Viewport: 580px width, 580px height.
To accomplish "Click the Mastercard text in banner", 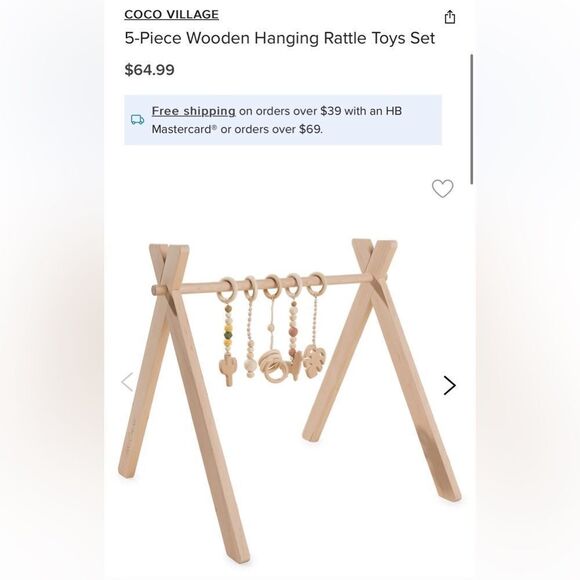I will [183, 129].
